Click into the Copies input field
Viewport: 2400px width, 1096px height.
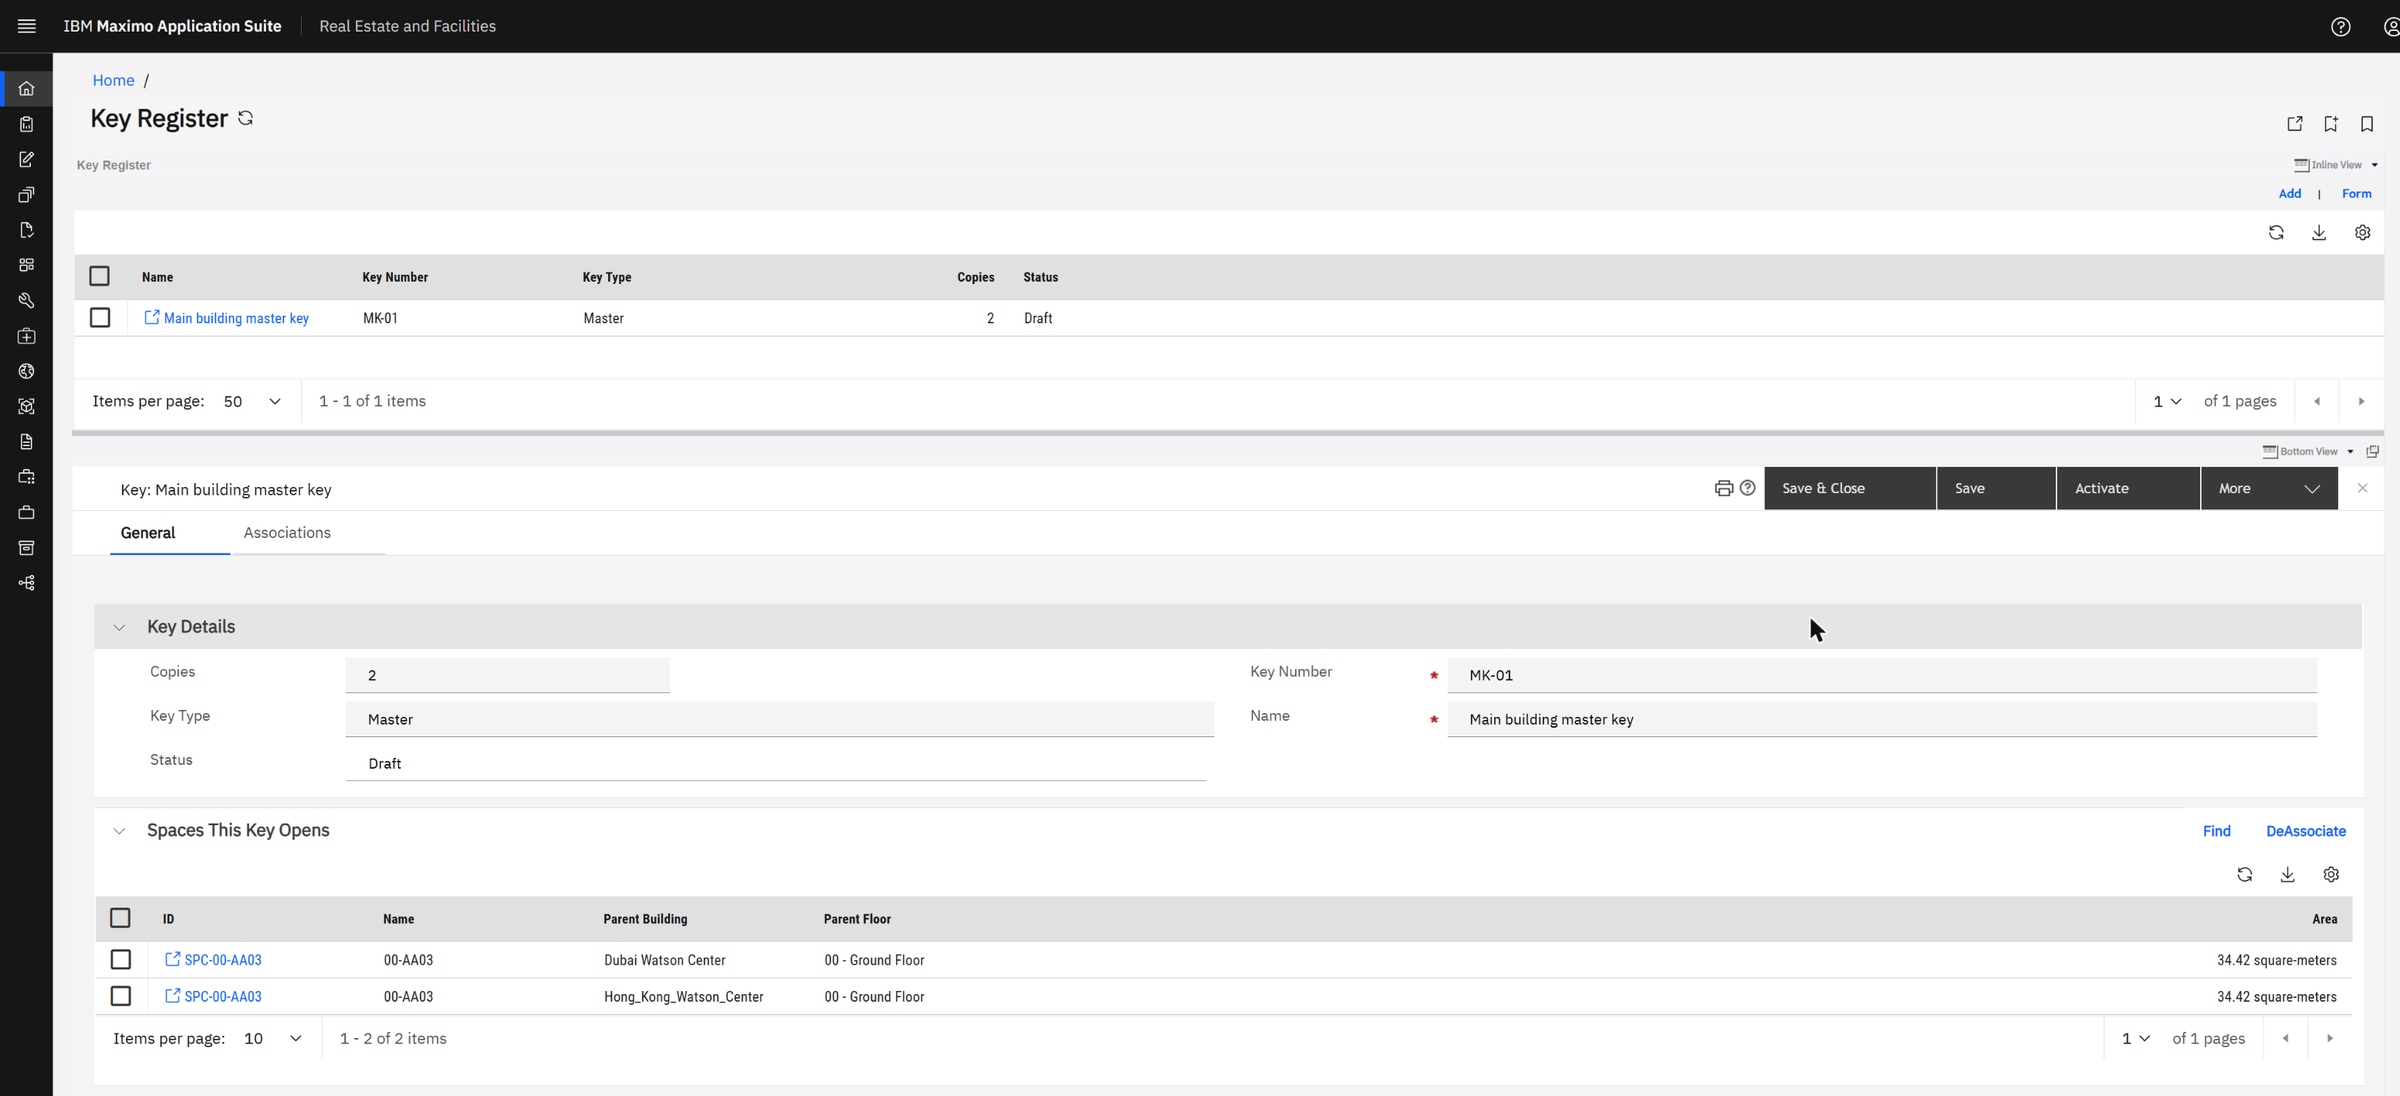click(507, 676)
